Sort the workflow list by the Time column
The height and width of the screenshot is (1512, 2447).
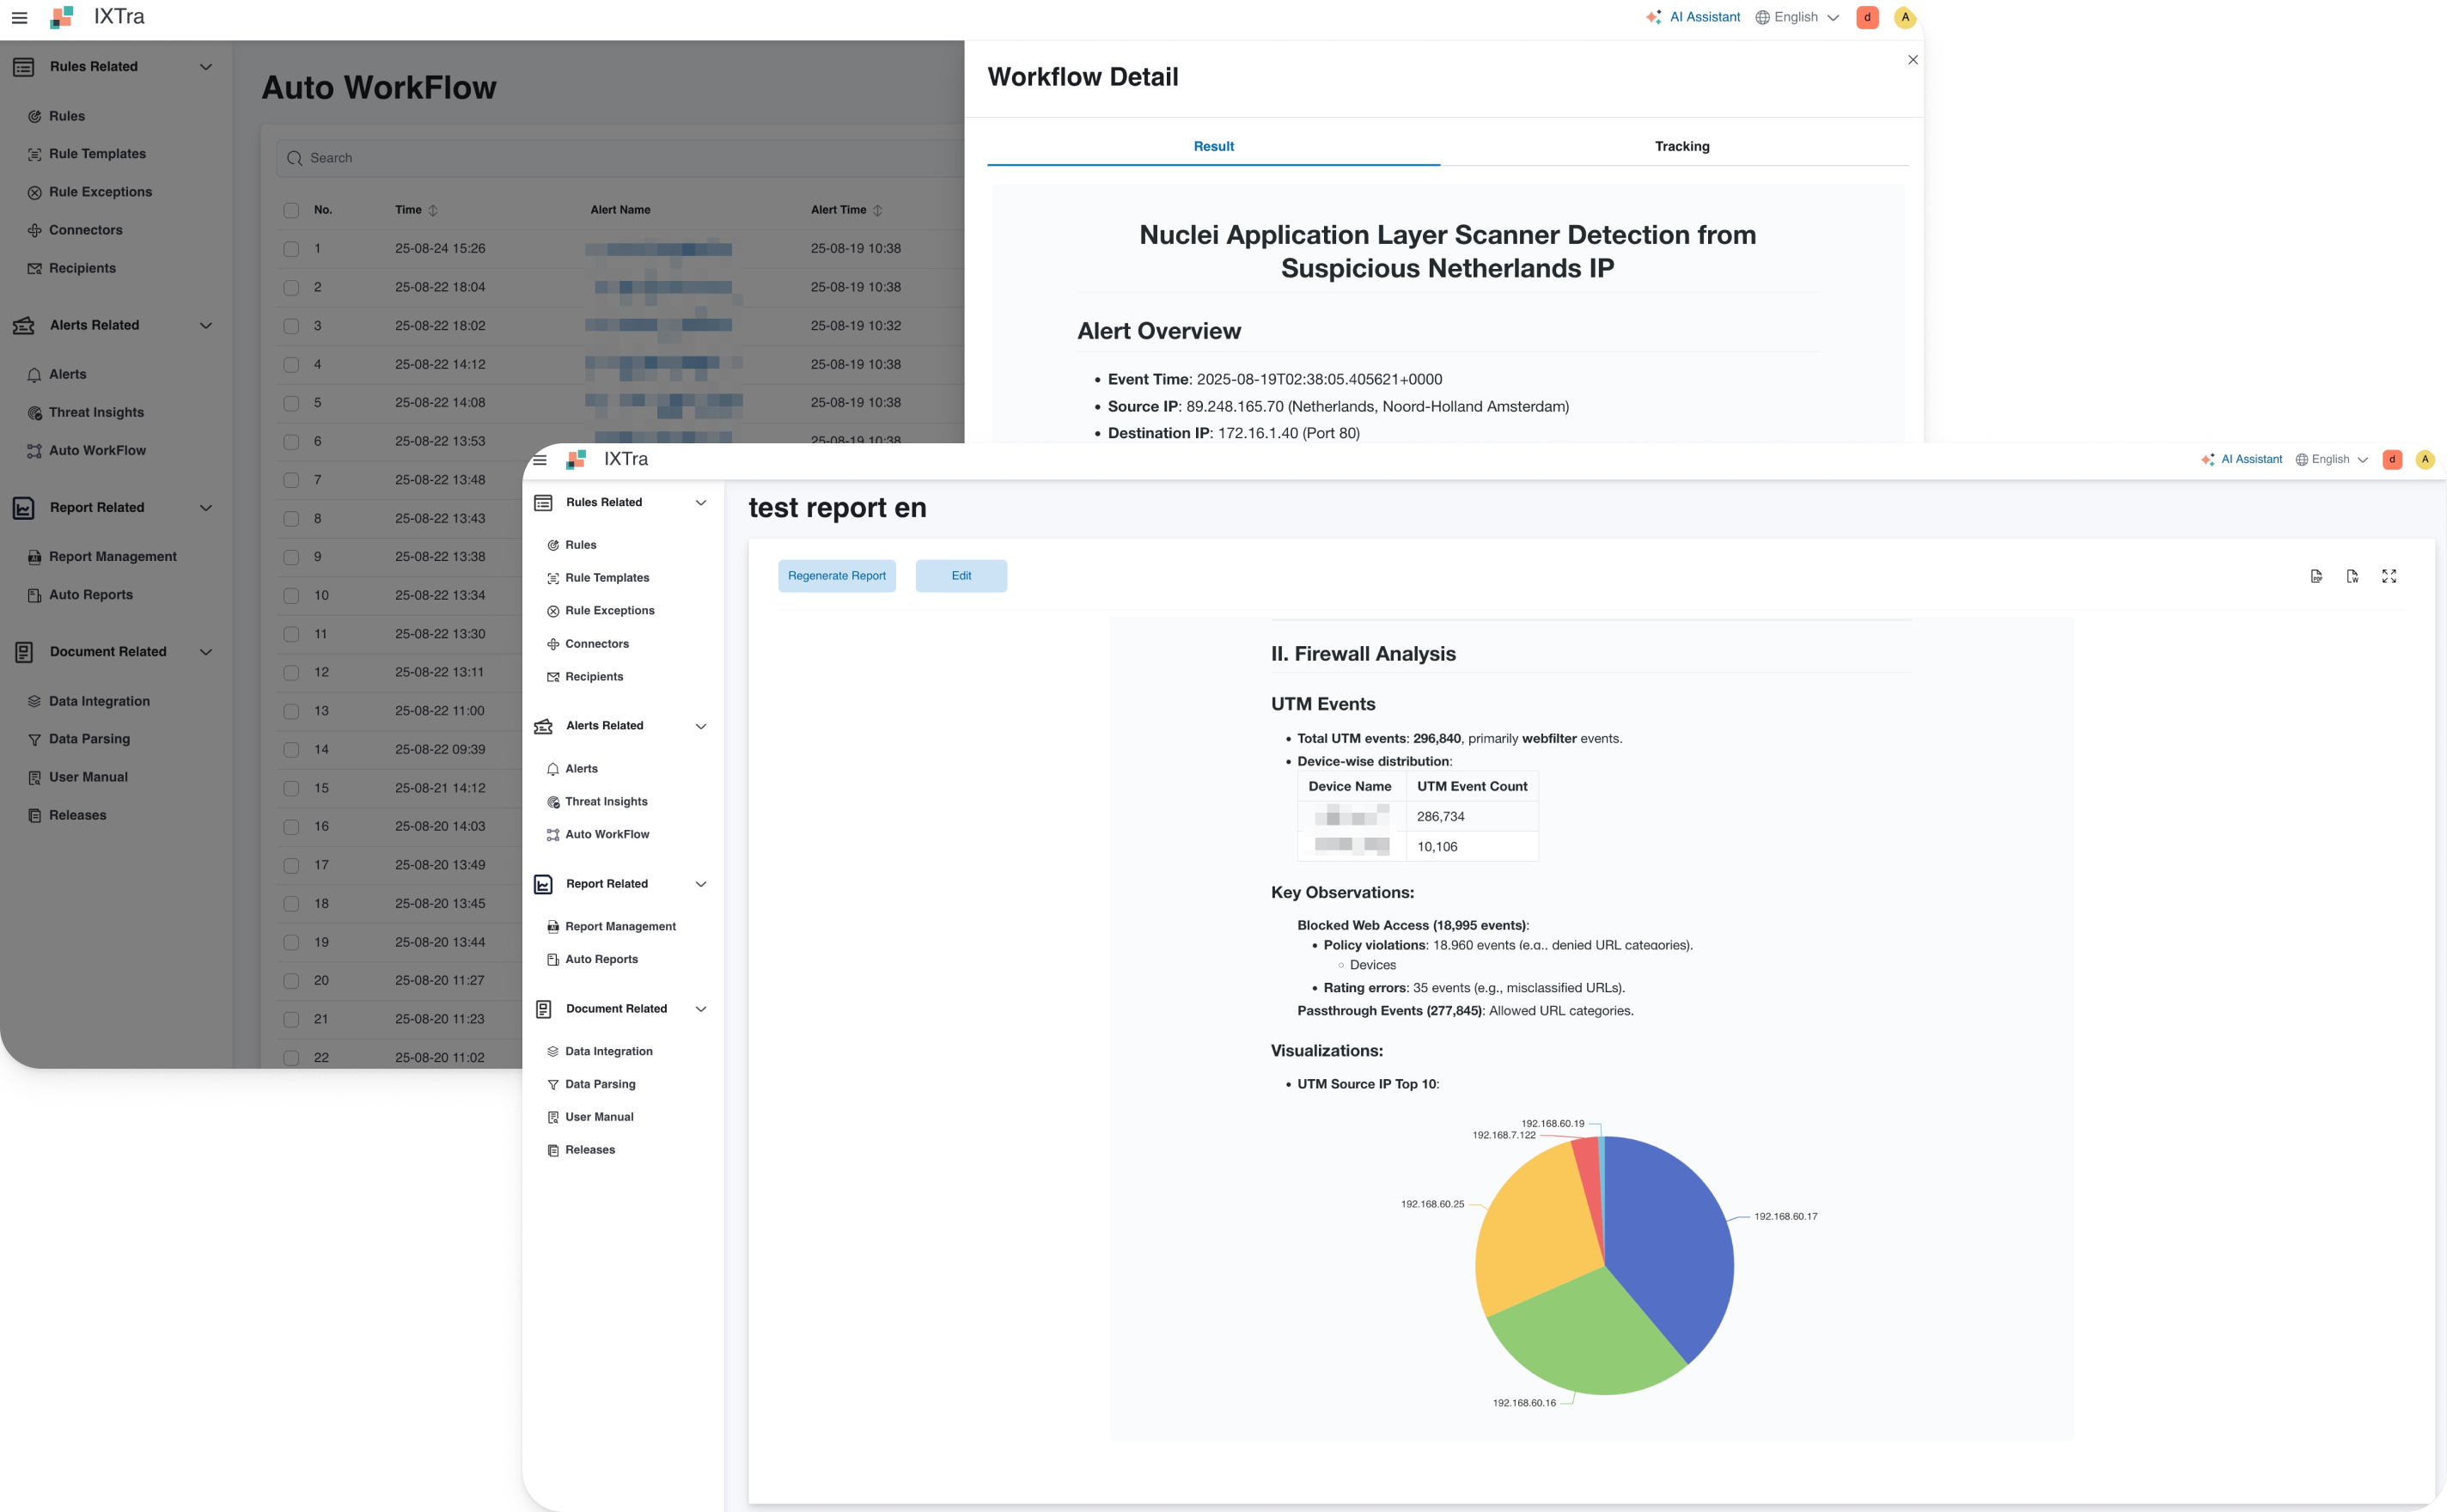[433, 211]
